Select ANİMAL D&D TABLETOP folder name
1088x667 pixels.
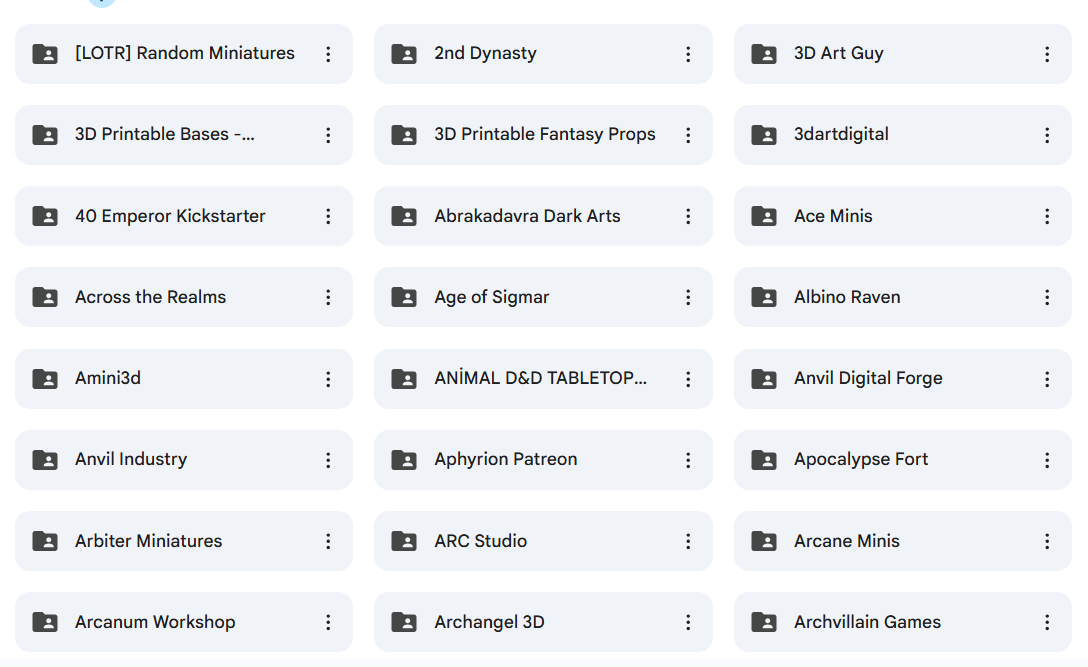pos(540,378)
